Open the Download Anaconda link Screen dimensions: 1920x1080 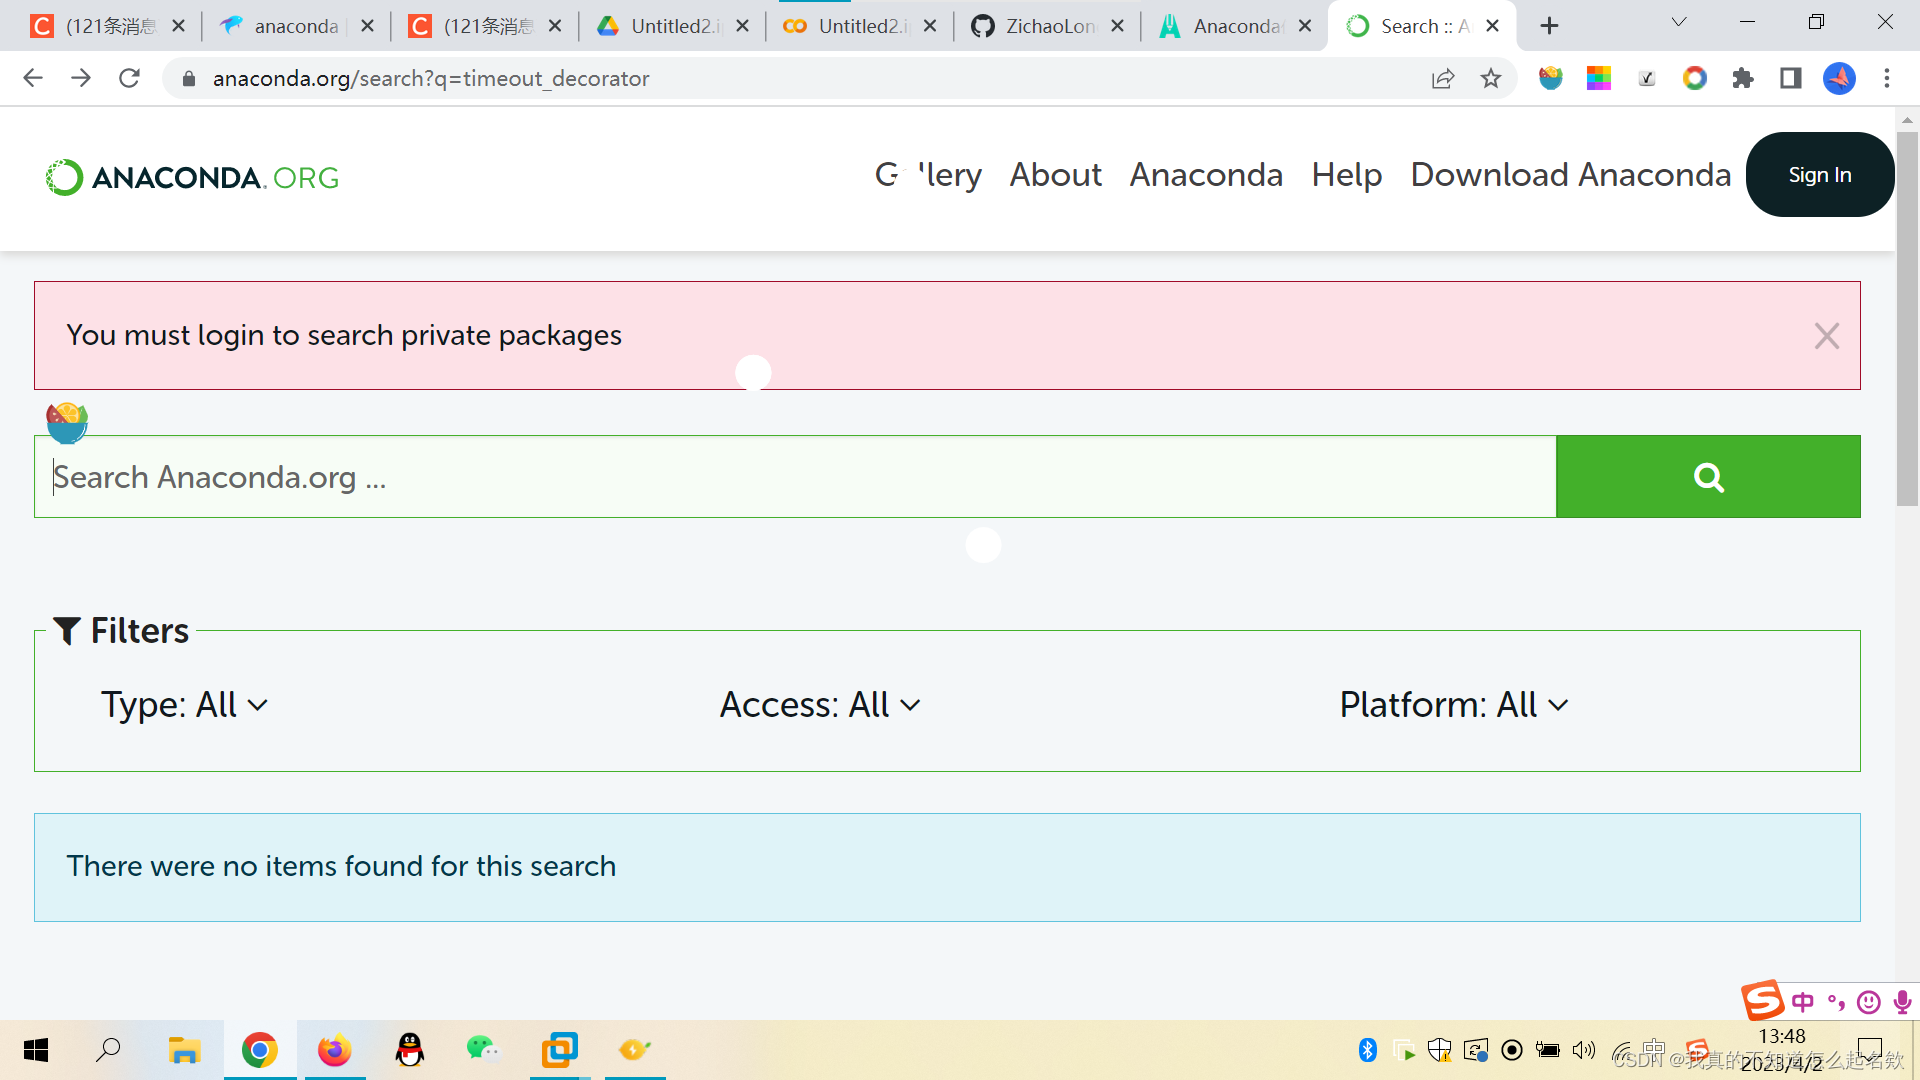[x=1570, y=175]
